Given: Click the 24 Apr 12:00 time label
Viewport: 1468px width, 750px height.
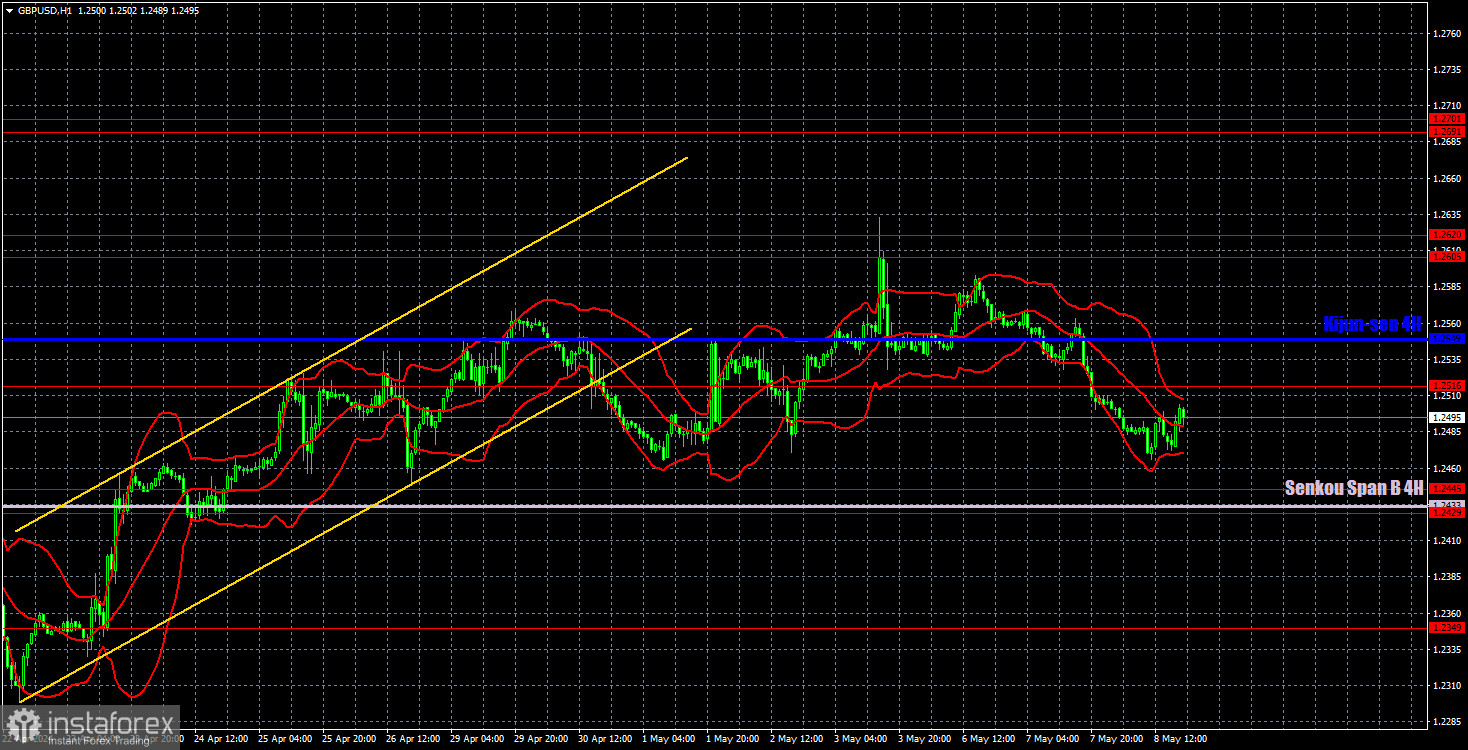Looking at the screenshot, I should 221,739.
